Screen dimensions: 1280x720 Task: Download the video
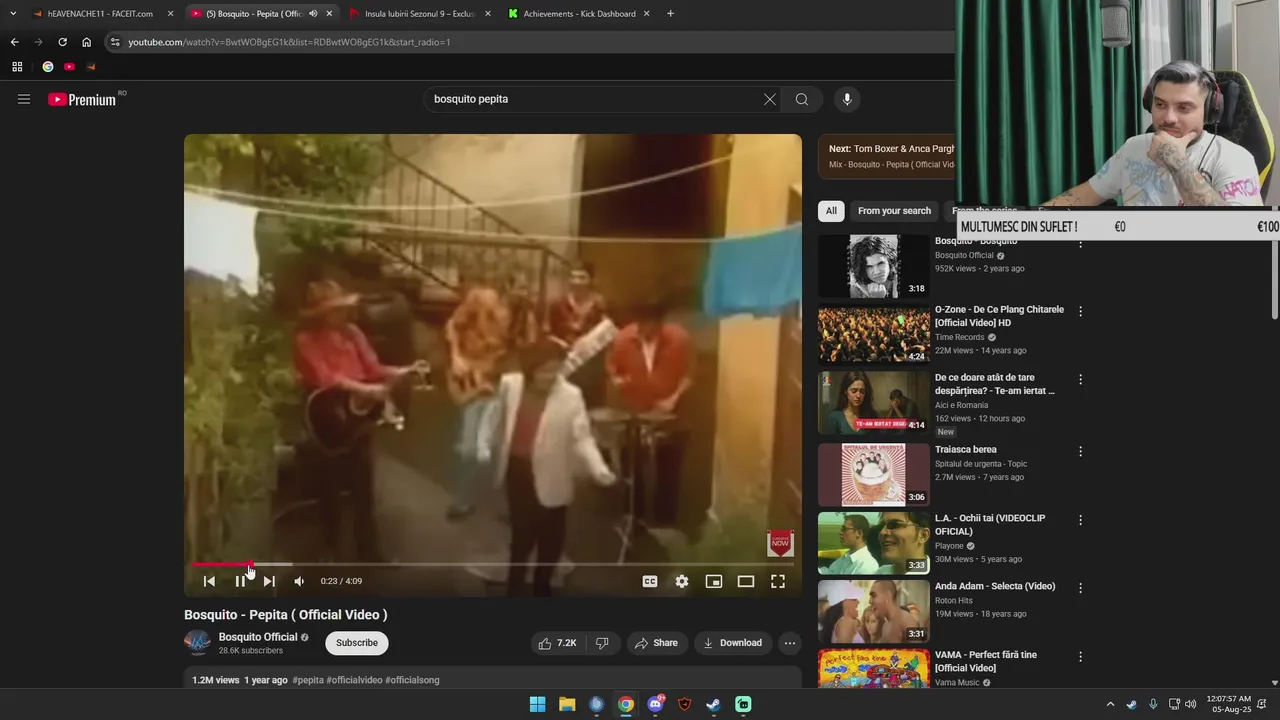tap(732, 643)
